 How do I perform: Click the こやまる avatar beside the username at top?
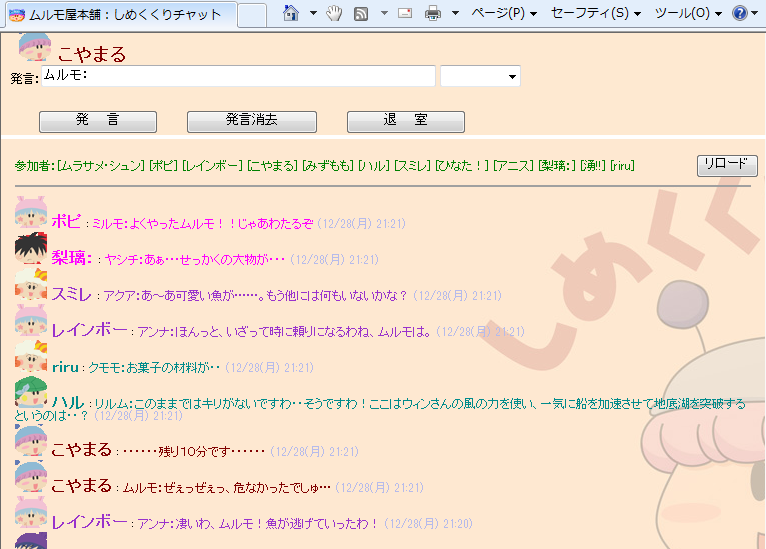pyautogui.click(x=34, y=47)
